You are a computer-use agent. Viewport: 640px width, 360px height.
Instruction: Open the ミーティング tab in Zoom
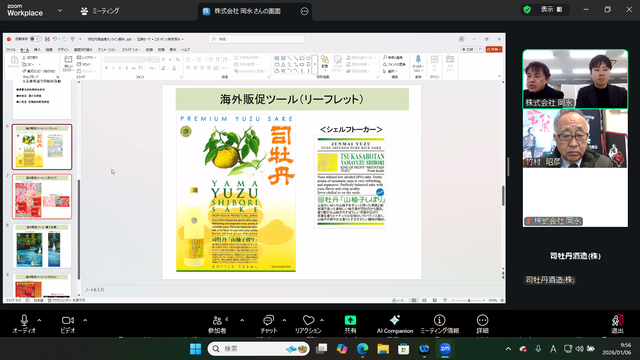pyautogui.click(x=100, y=11)
